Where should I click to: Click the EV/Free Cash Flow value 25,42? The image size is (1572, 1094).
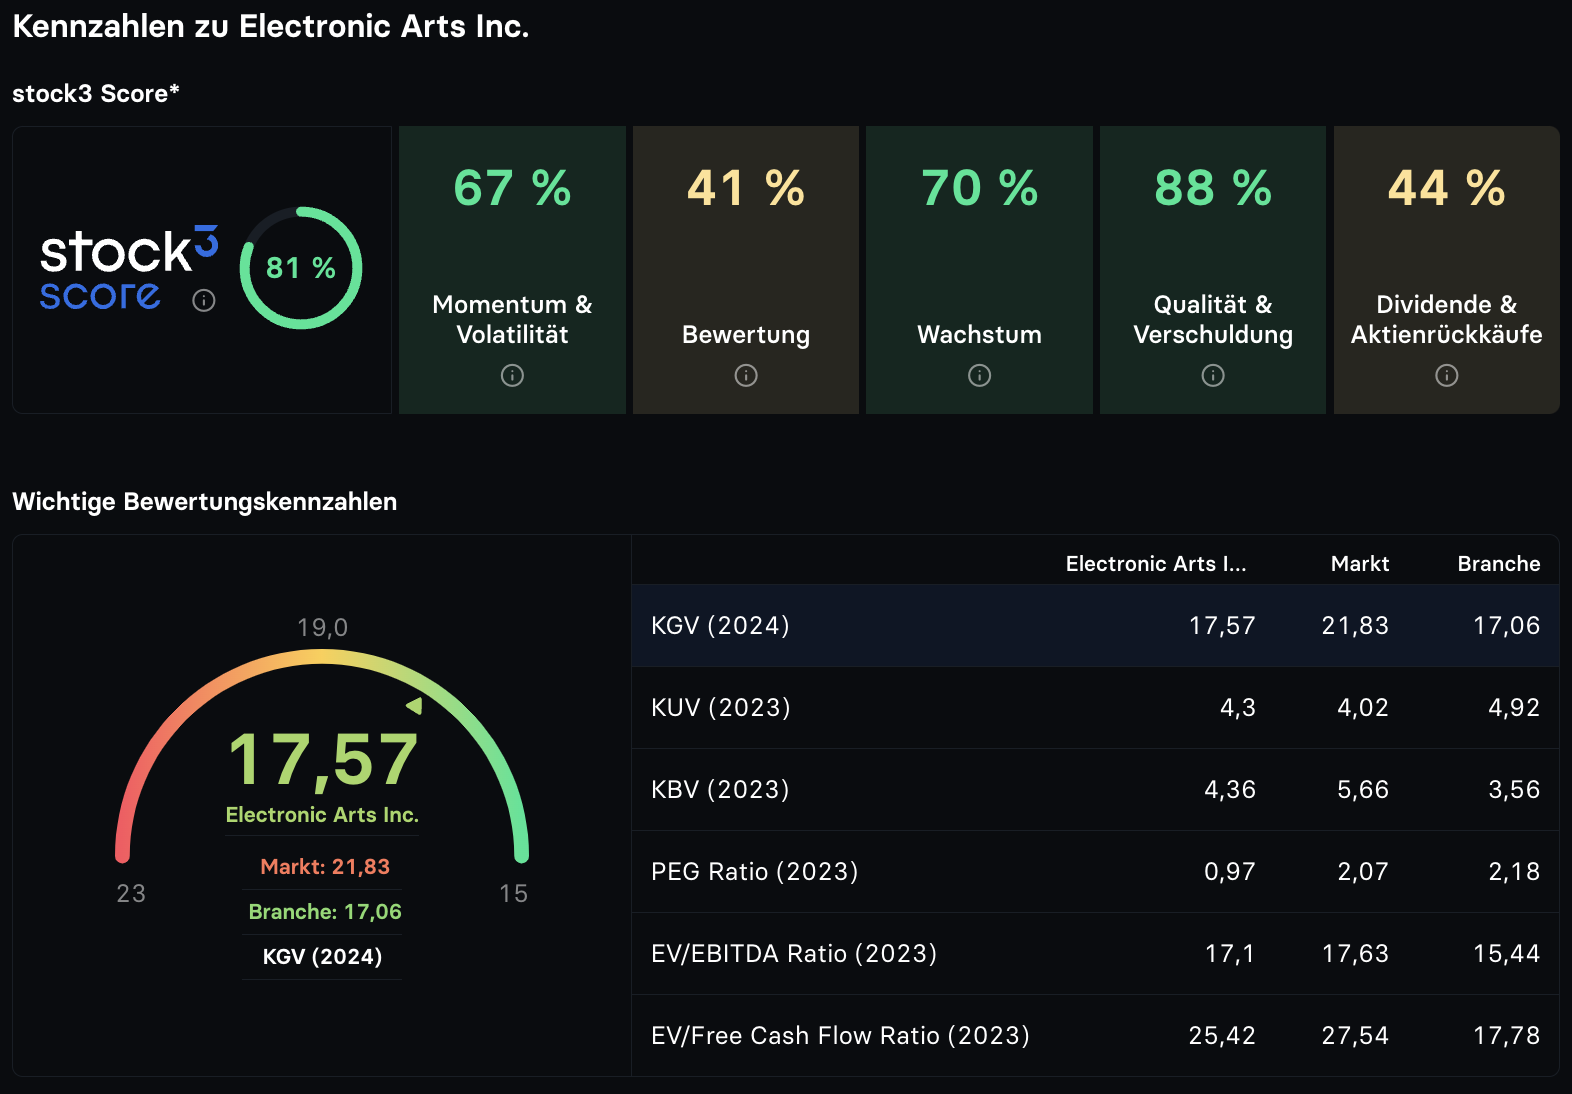(1222, 1036)
